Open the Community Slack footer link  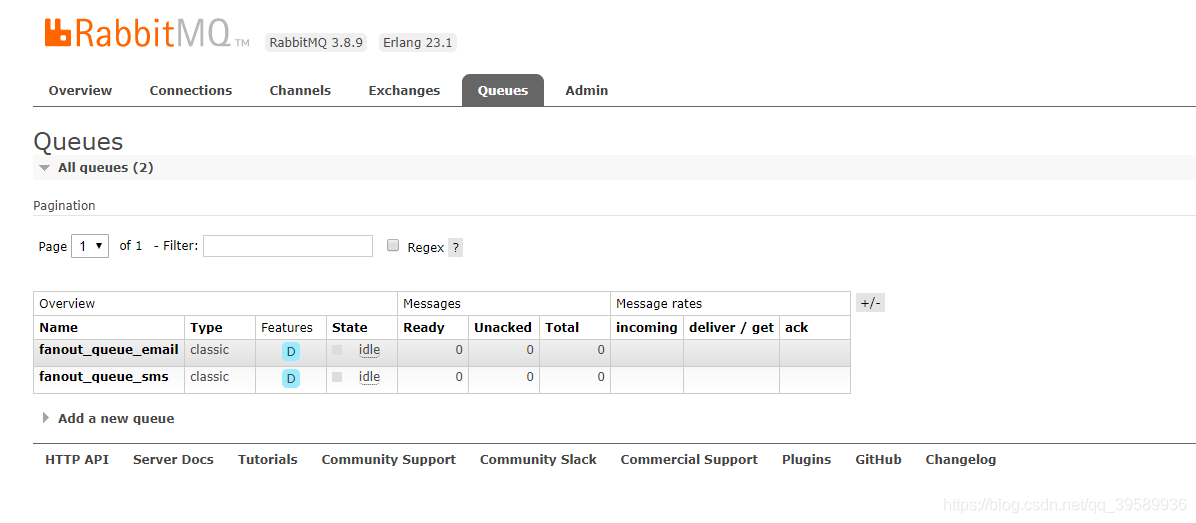point(539,460)
